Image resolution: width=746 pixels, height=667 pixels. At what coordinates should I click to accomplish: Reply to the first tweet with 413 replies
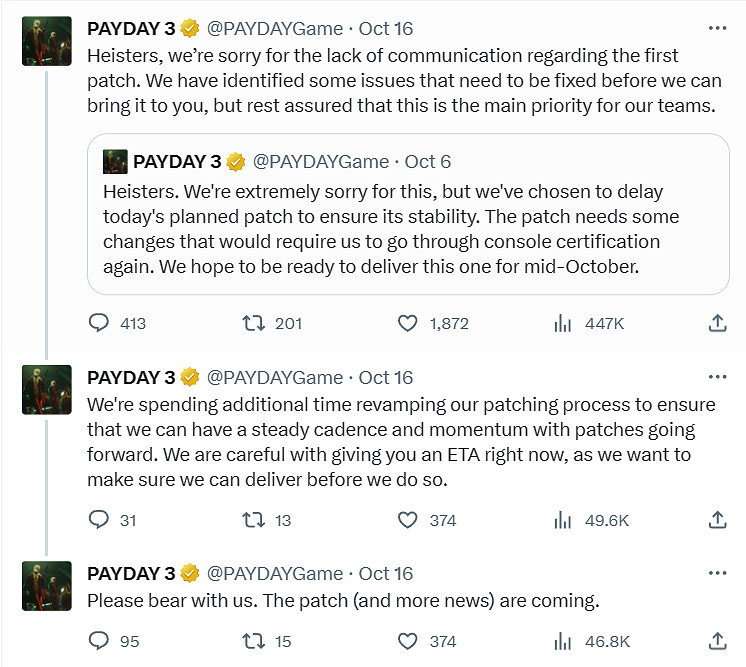99,323
